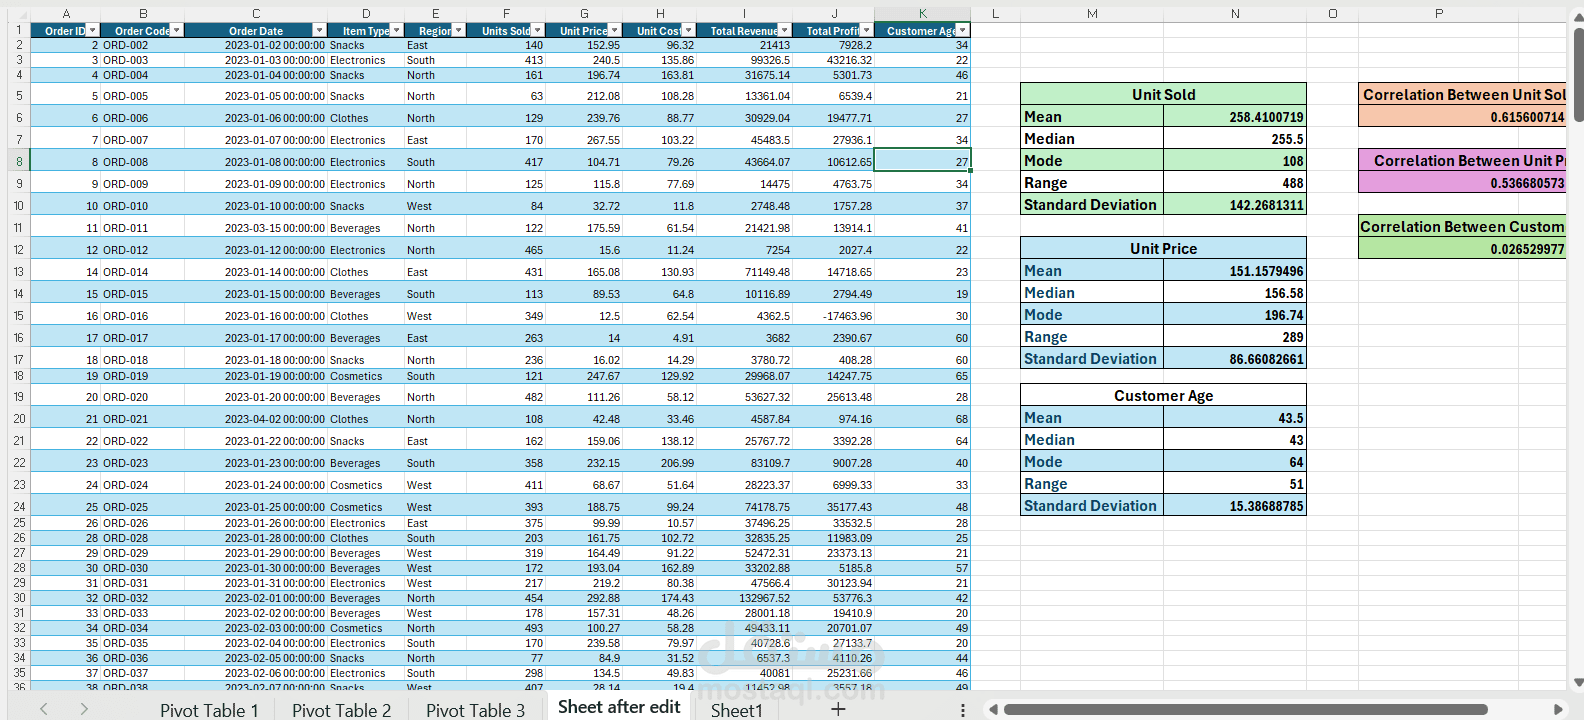This screenshot has width=1584, height=720.
Task: Open the Unit Price filter dropdown
Action: tap(615, 31)
